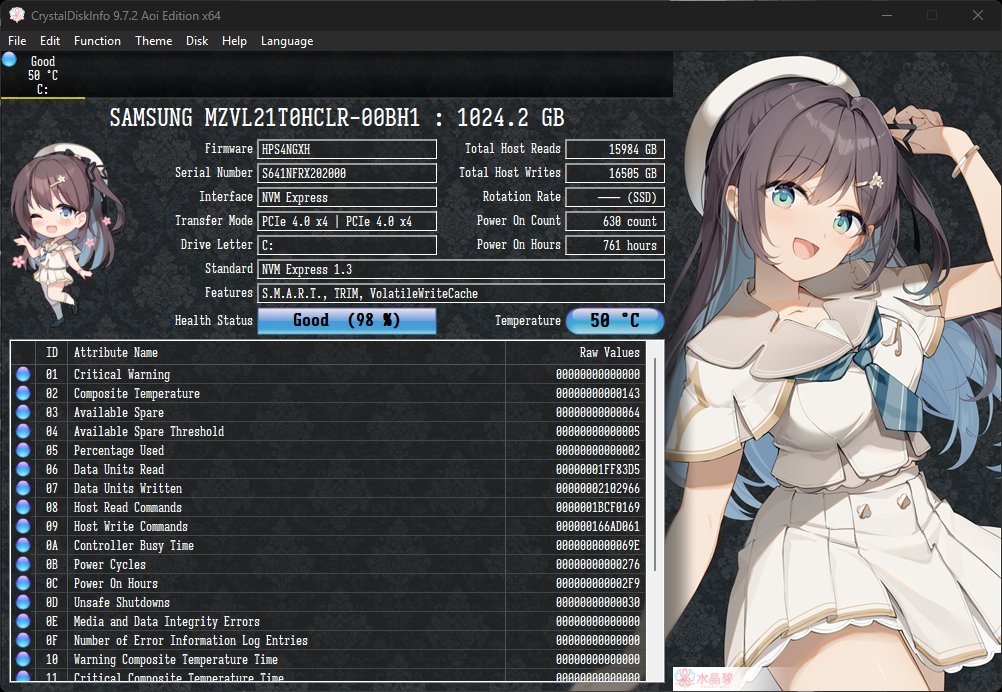The width and height of the screenshot is (1002, 692).
Task: Click the Features field with S.M.A.R.T., TRIM
Action: click(x=461, y=293)
